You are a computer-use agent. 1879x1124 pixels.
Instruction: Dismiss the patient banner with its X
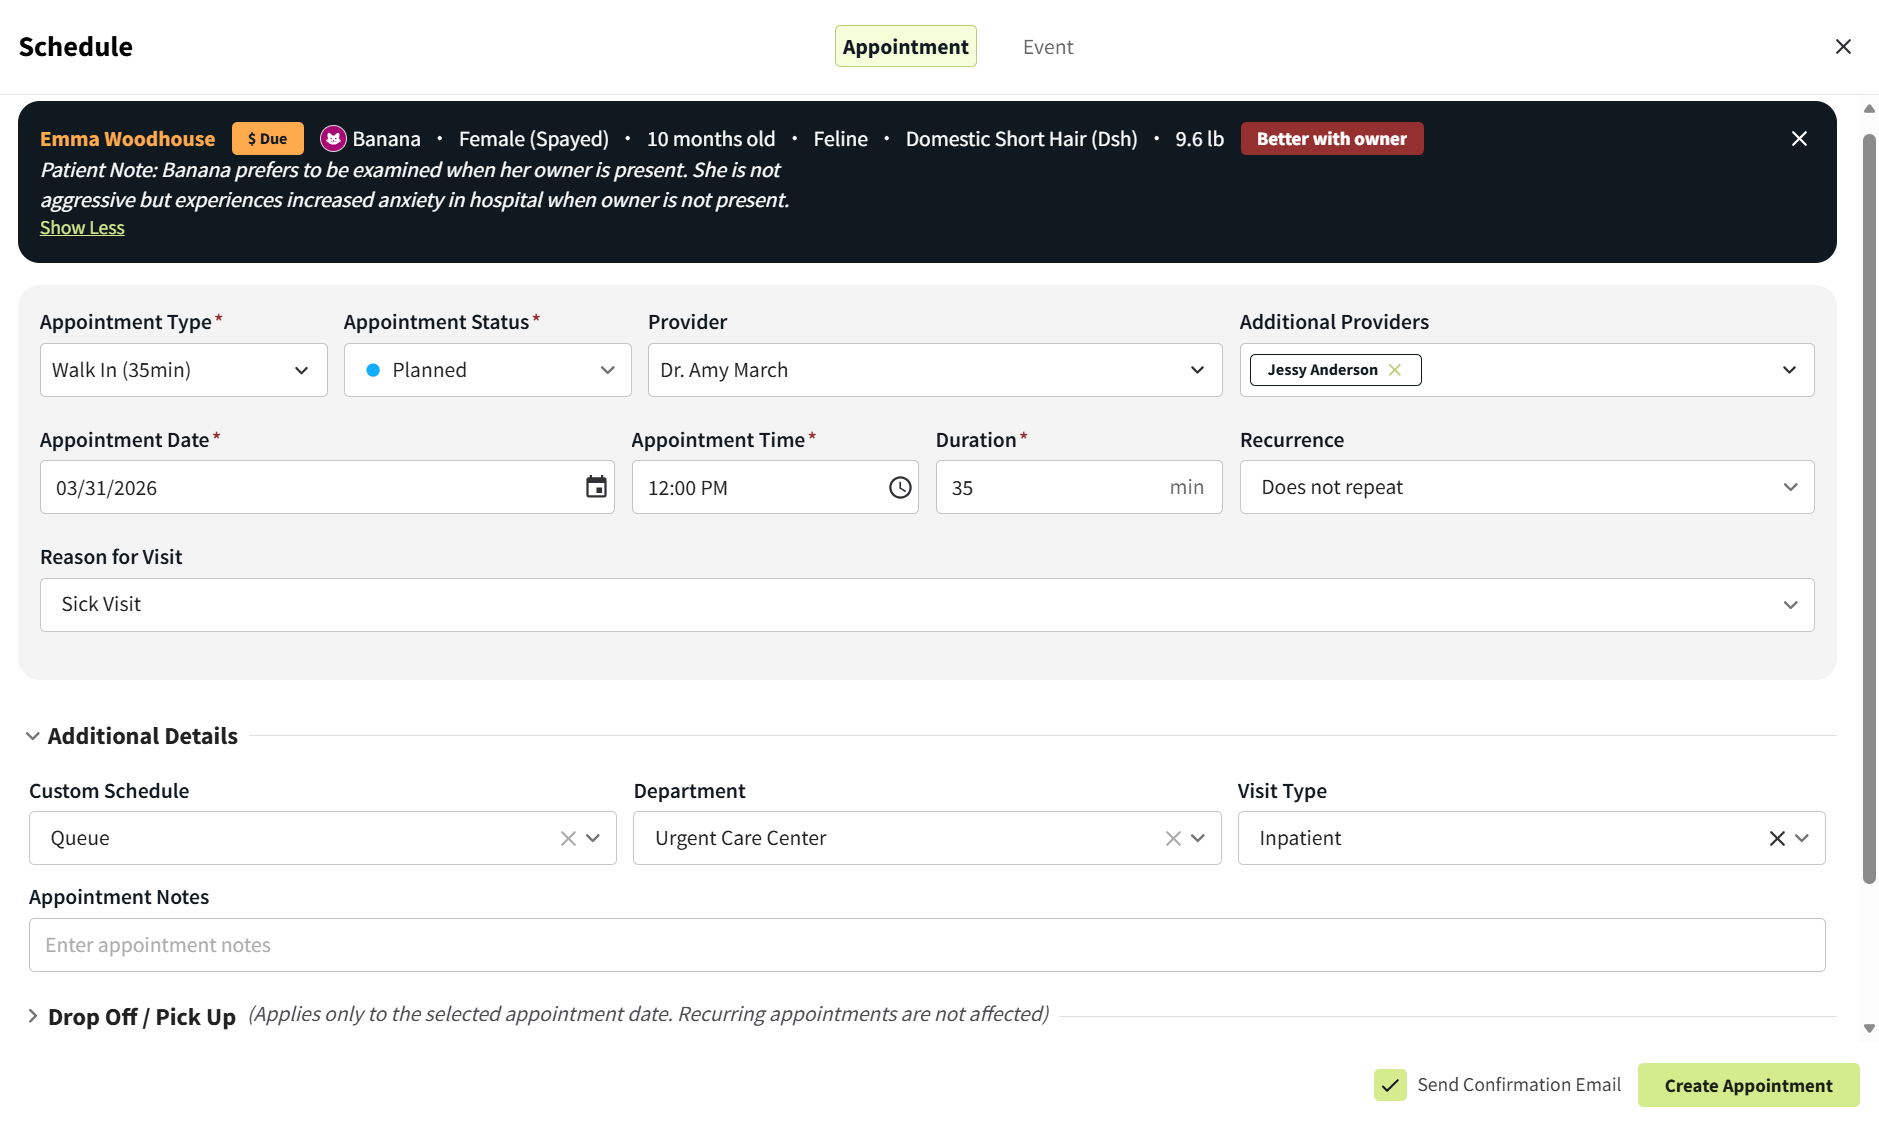1799,139
